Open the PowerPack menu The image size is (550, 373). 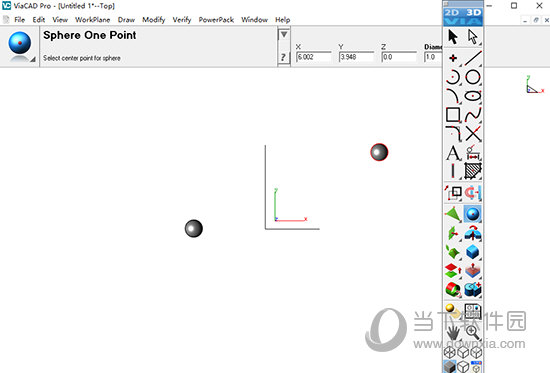(216, 20)
